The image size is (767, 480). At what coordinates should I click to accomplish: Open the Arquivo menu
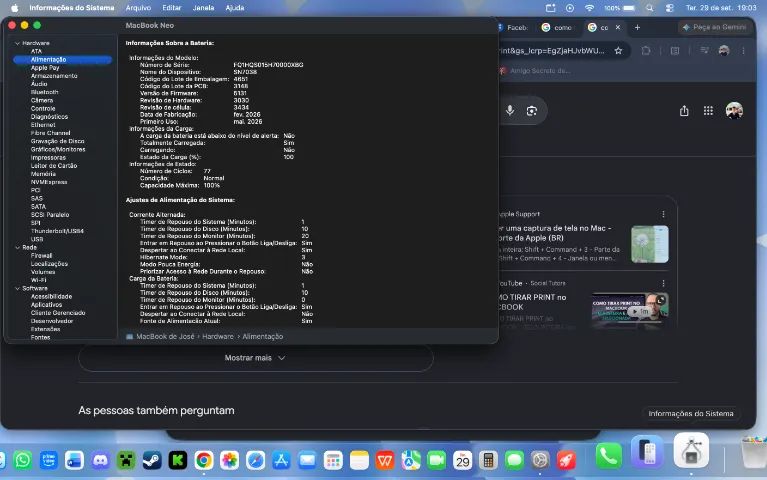tap(138, 8)
